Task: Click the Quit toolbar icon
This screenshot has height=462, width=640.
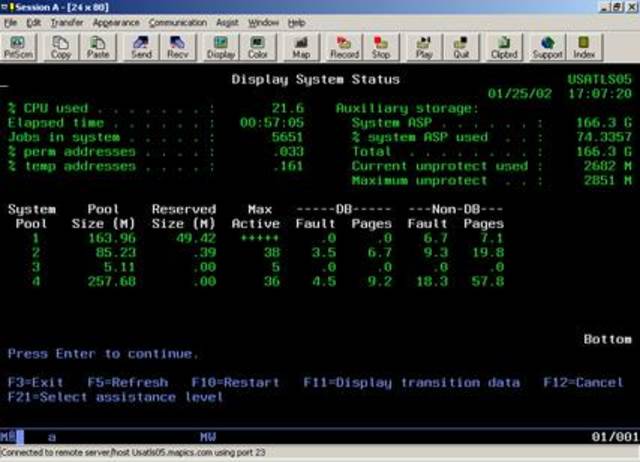Action: (461, 48)
